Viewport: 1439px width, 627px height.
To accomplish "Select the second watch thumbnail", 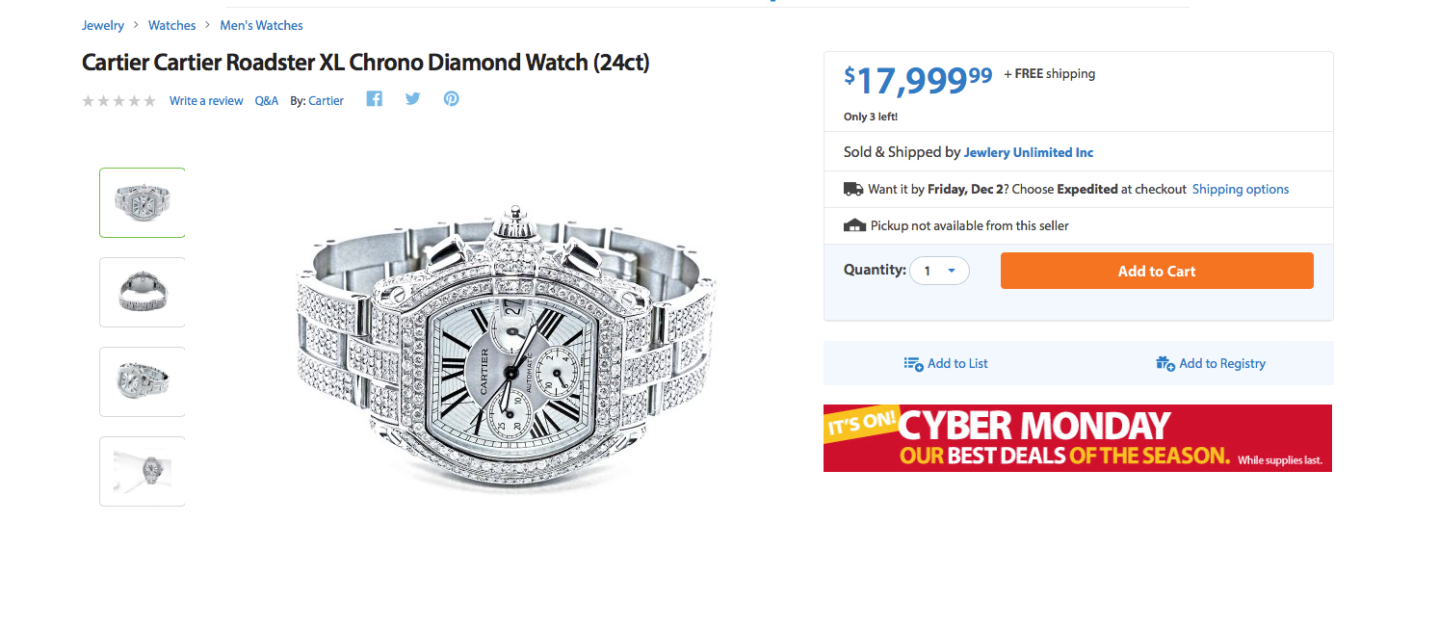I will coord(142,292).
